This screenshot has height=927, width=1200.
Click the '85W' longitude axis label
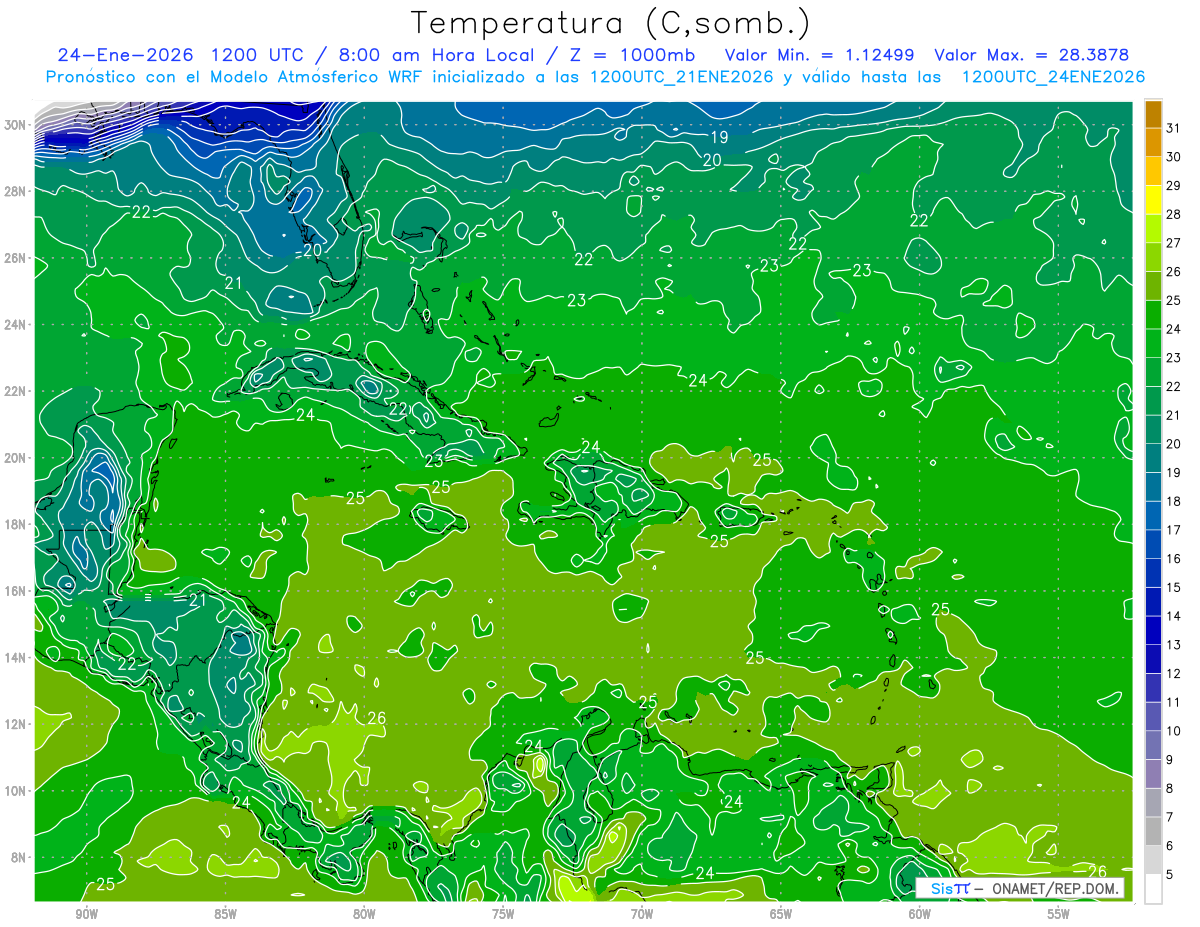[x=225, y=914]
